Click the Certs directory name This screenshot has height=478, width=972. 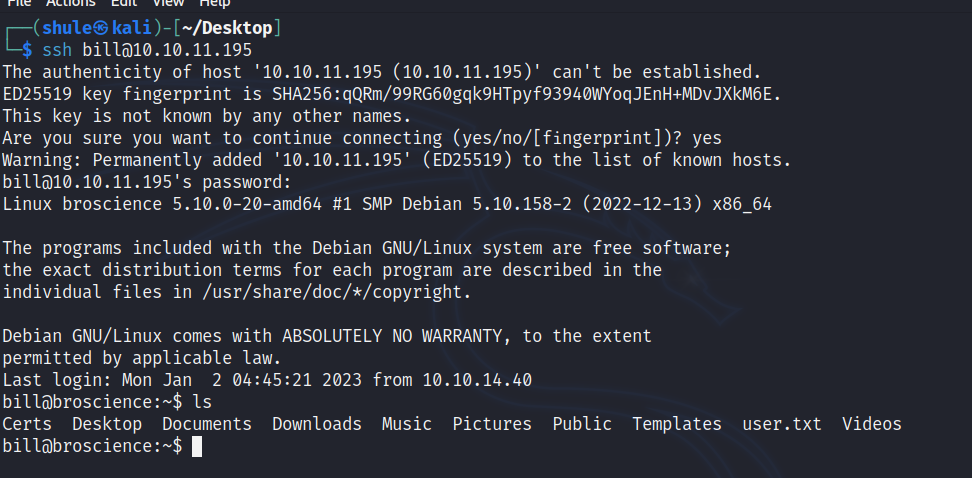coord(27,424)
